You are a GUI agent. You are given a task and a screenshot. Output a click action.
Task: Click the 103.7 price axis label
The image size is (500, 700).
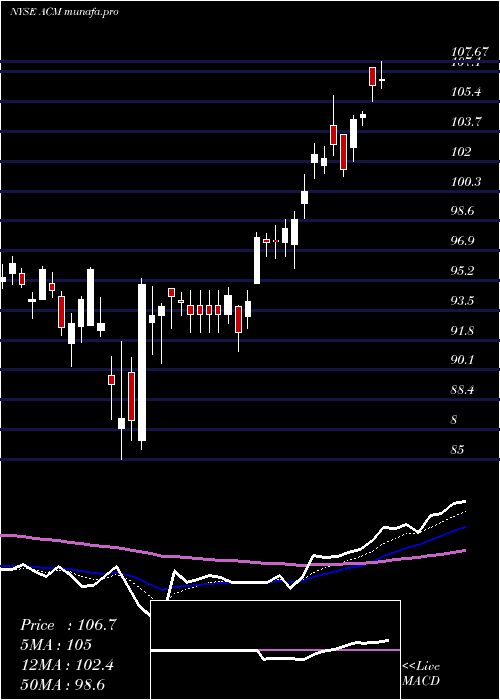pos(466,122)
